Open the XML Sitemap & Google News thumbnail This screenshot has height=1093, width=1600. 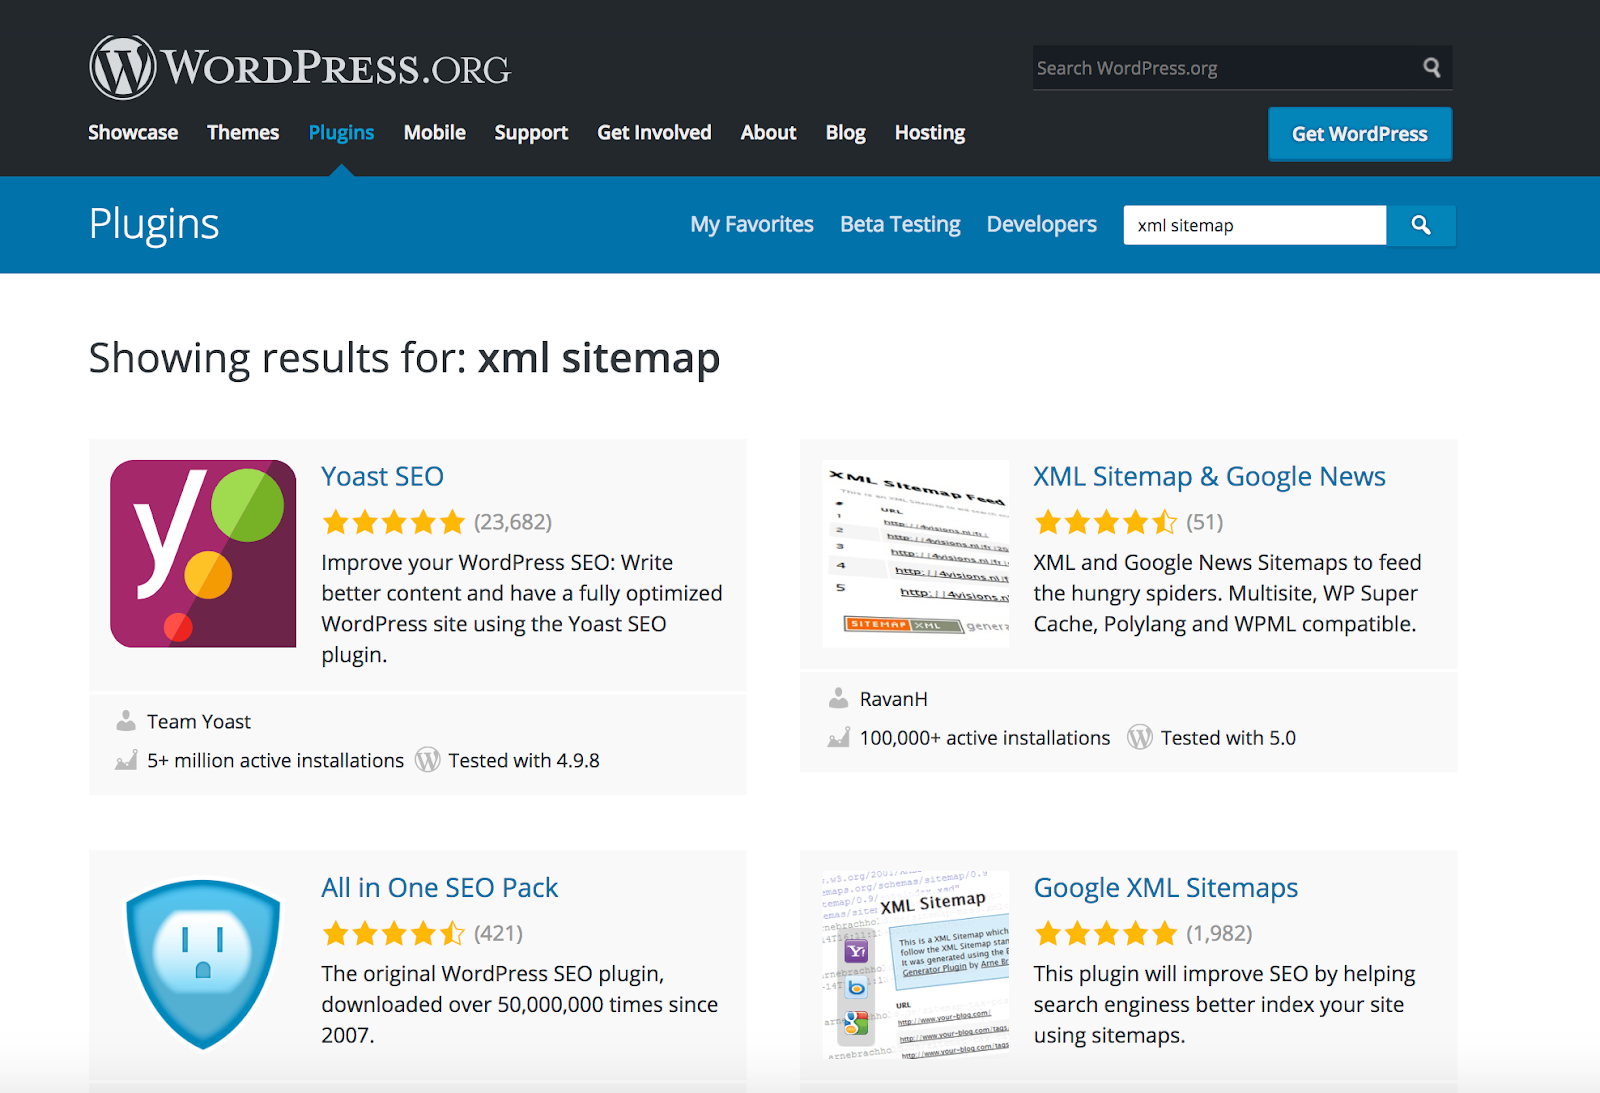[916, 553]
